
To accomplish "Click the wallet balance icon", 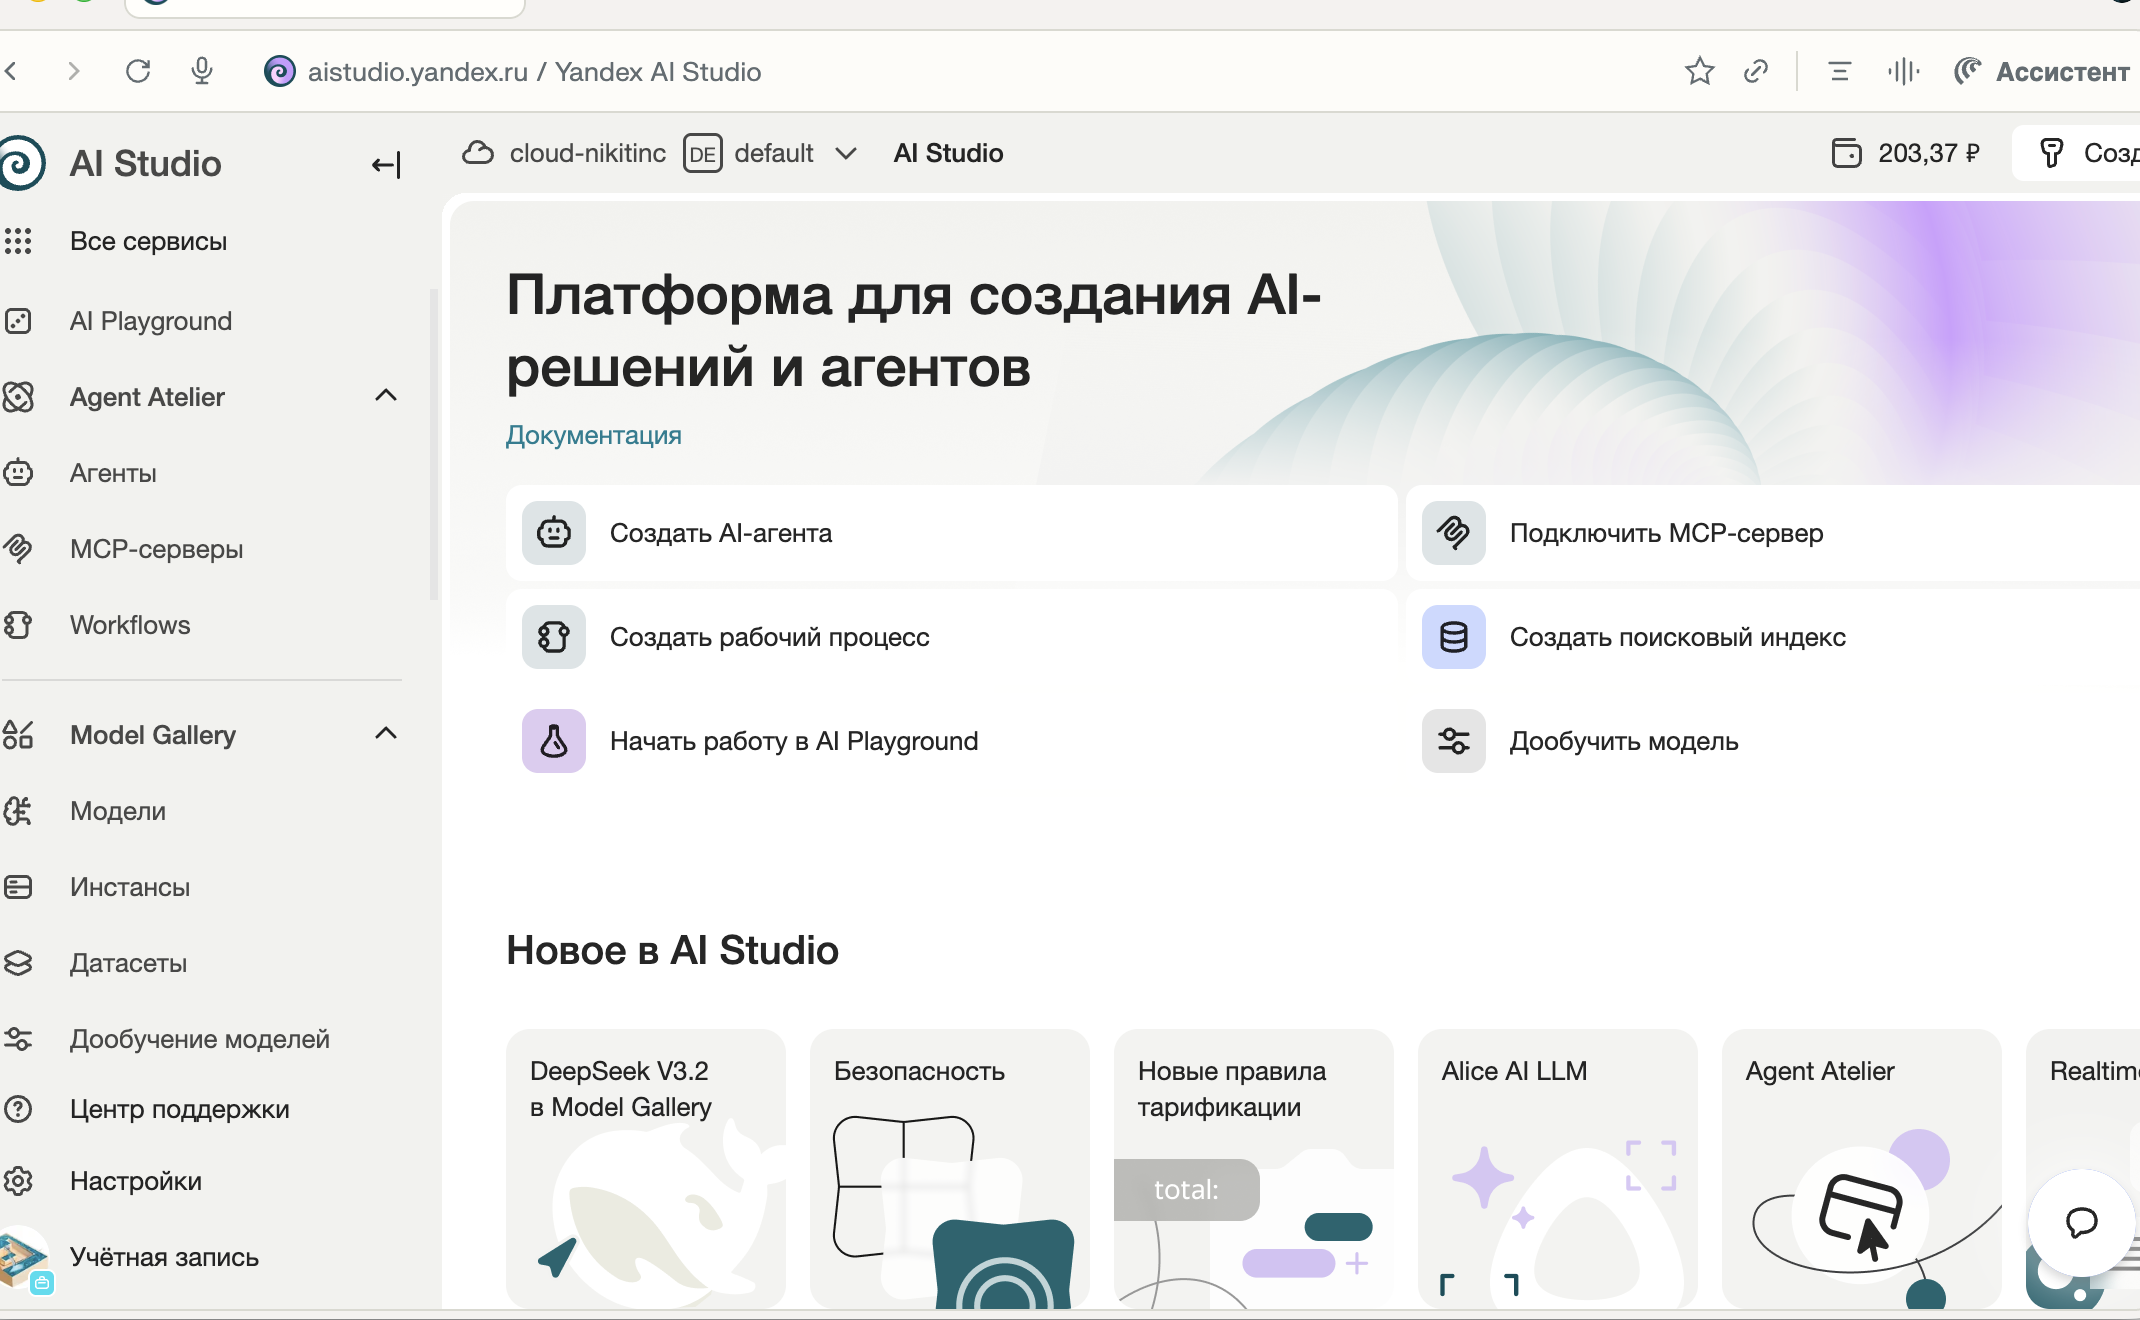I will (1846, 153).
